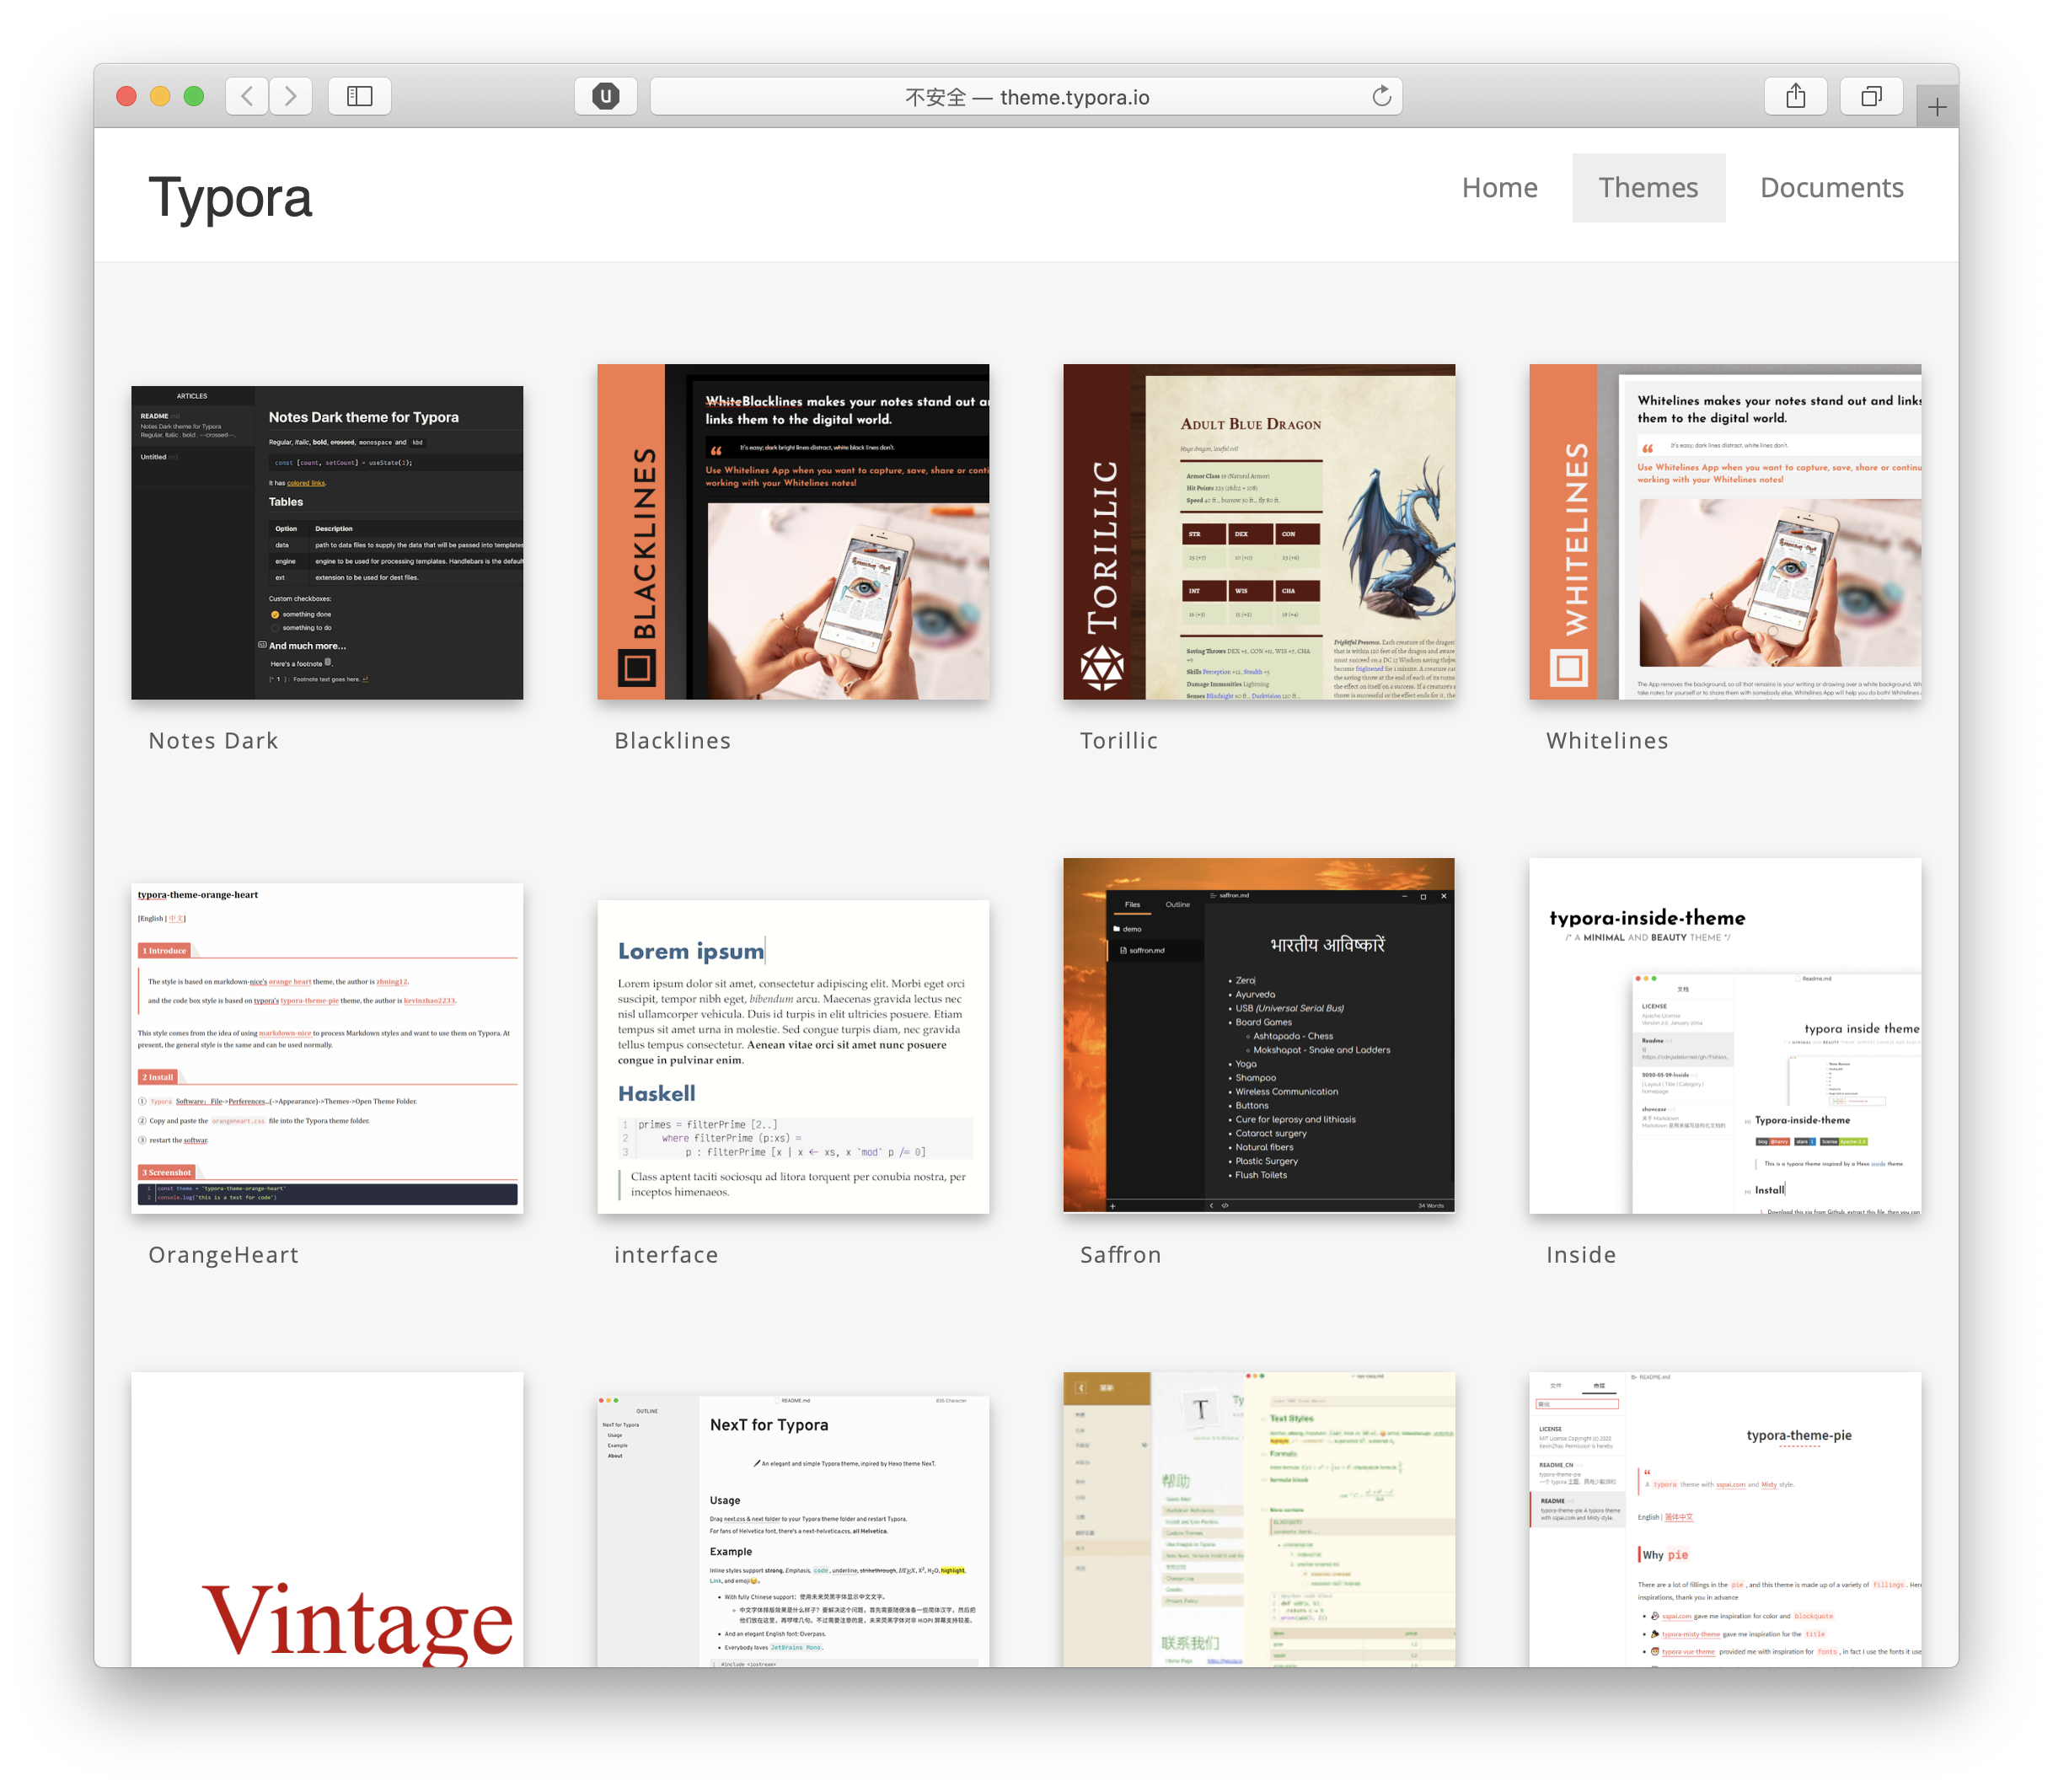Open the Blacklines theme preview image
Screen dimensions: 2053x1792
tap(792, 531)
